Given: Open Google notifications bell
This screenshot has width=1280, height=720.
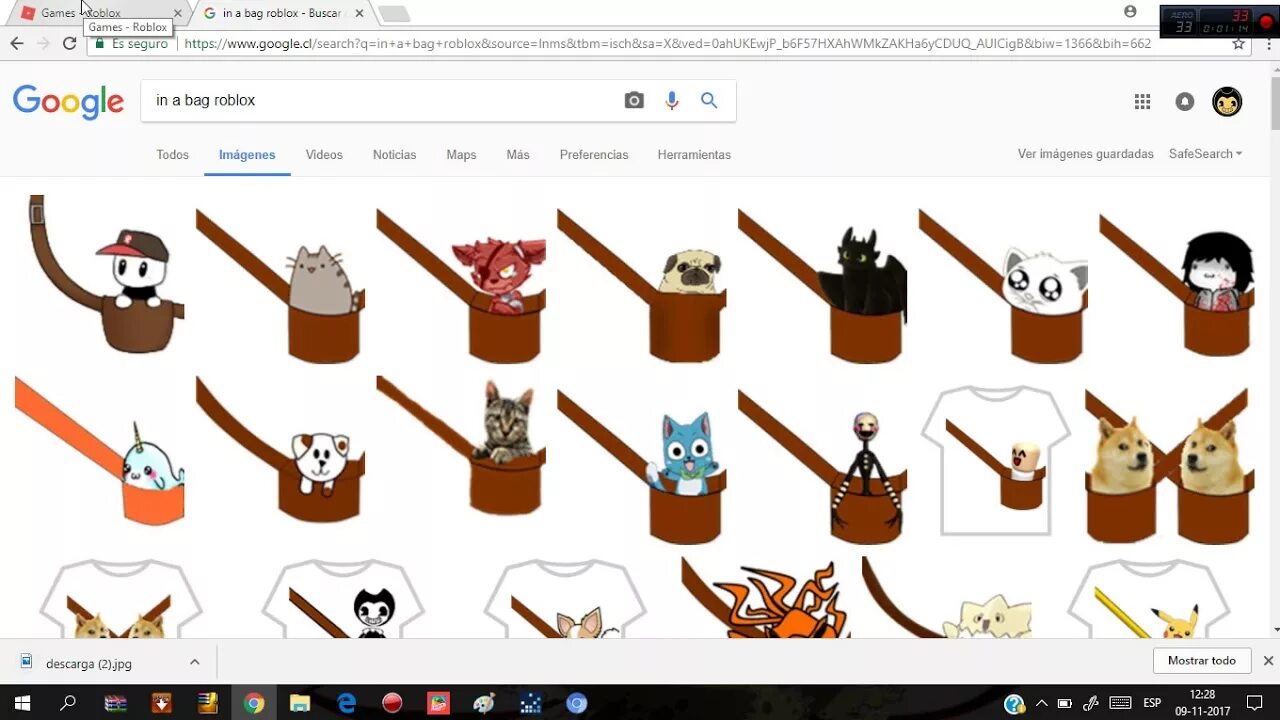Looking at the screenshot, I should pyautogui.click(x=1185, y=101).
